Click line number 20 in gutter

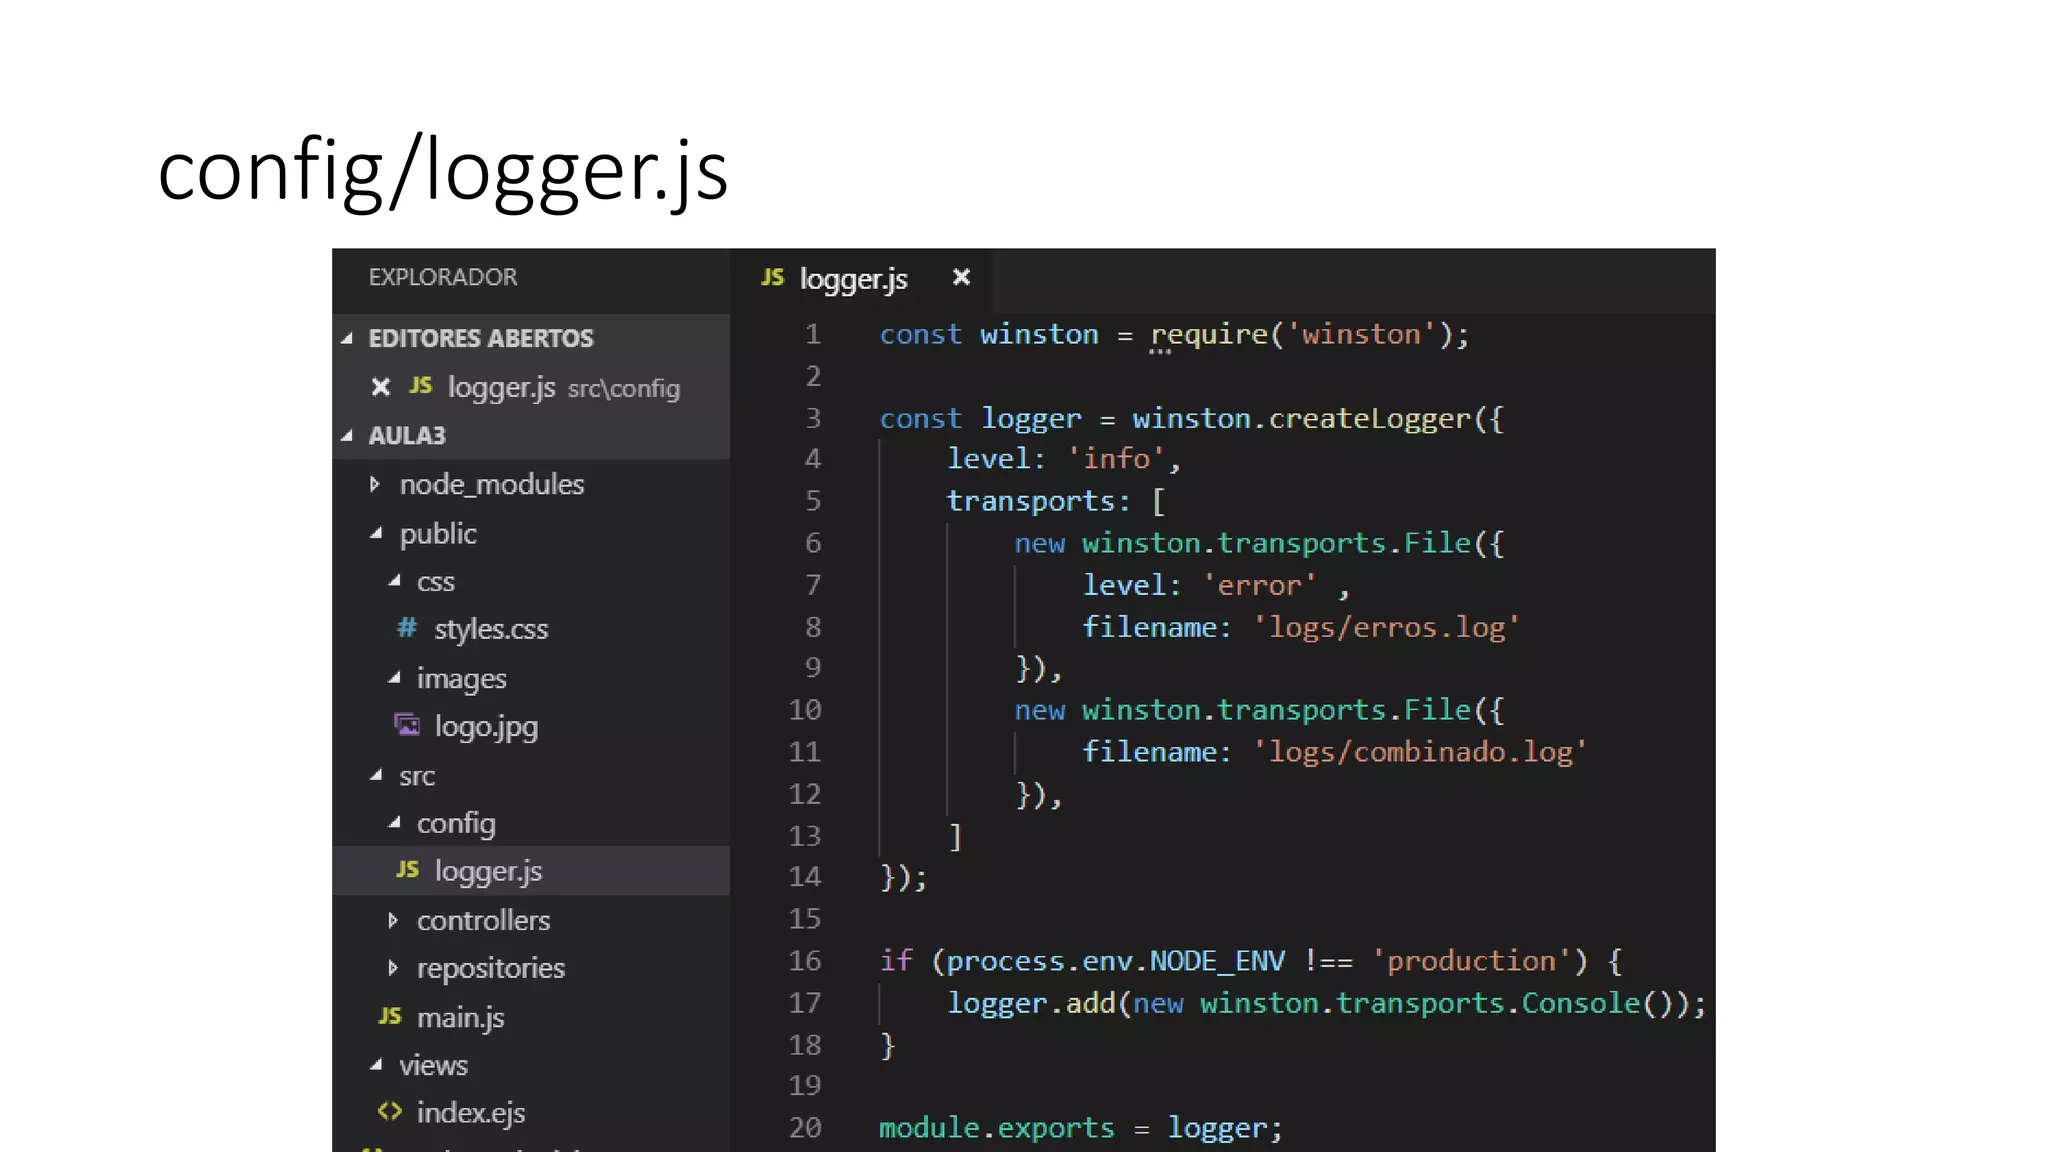tap(805, 1128)
